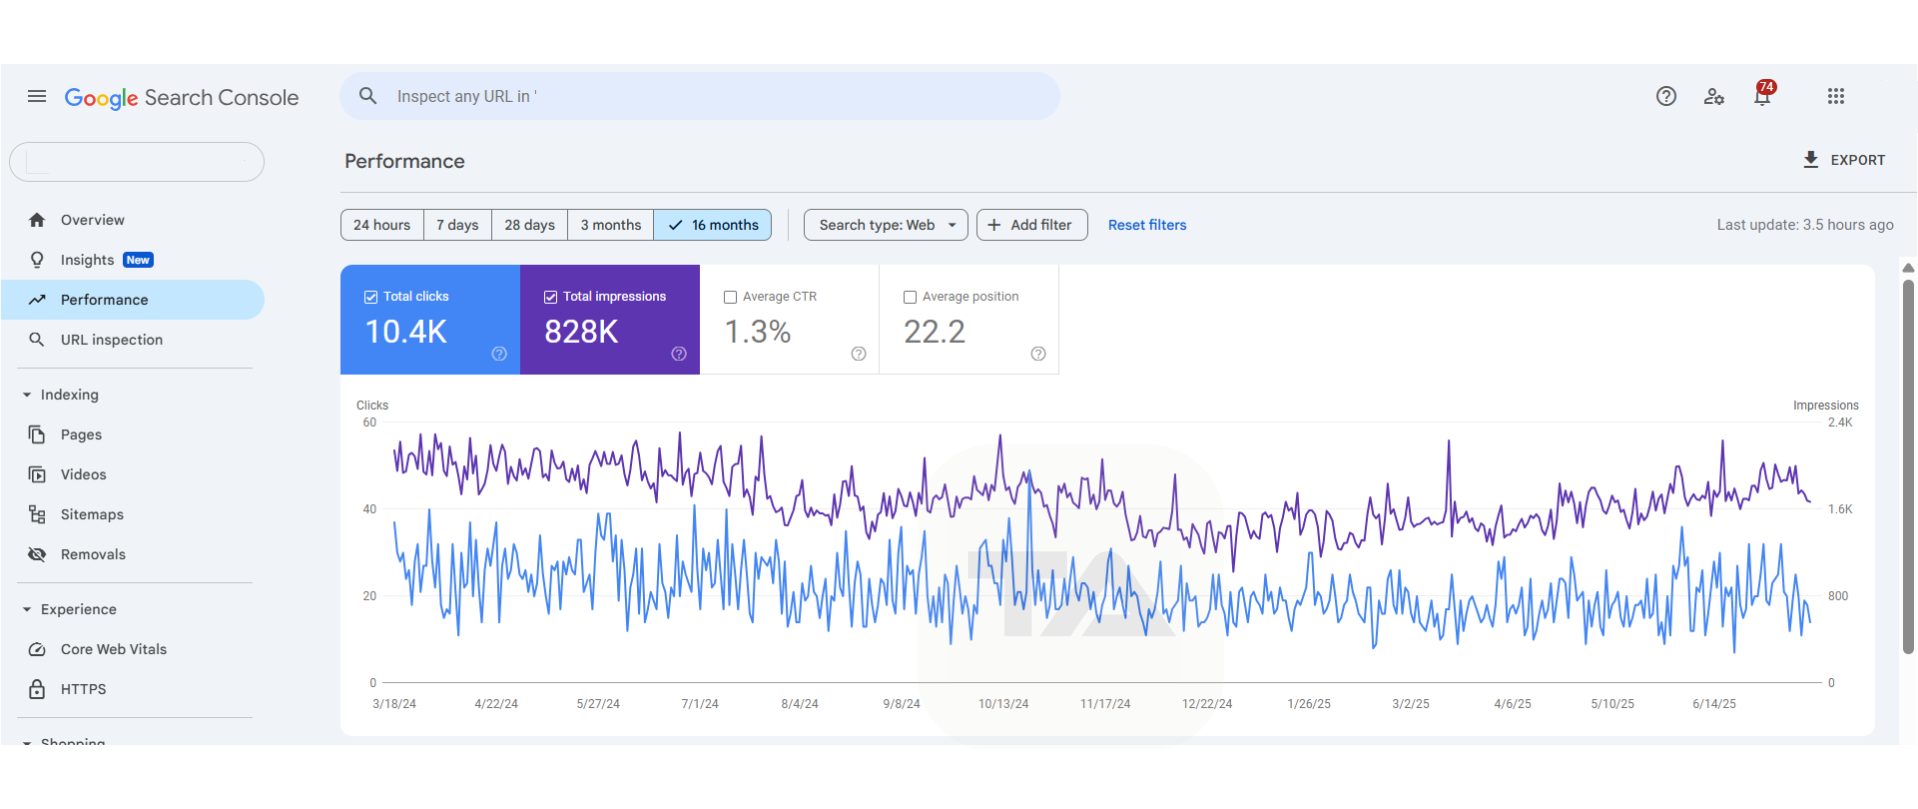Collapse the Experience section
The height and width of the screenshot is (809, 1918).
pyautogui.click(x=27, y=610)
